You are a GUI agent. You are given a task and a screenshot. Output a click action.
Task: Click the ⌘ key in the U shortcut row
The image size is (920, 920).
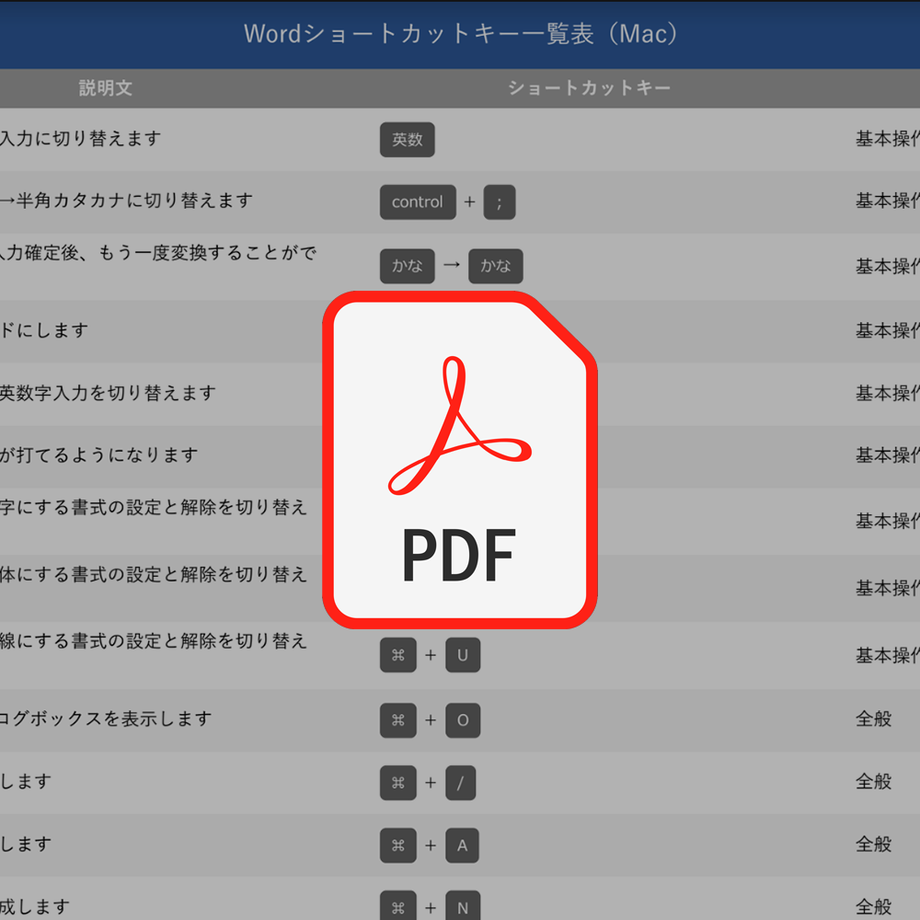tap(398, 655)
